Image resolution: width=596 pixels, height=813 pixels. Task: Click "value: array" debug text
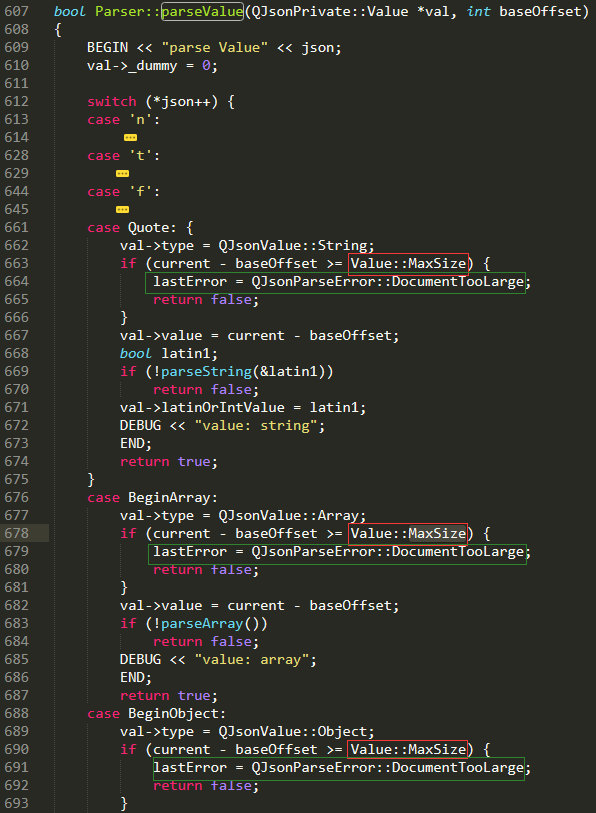pos(252,660)
